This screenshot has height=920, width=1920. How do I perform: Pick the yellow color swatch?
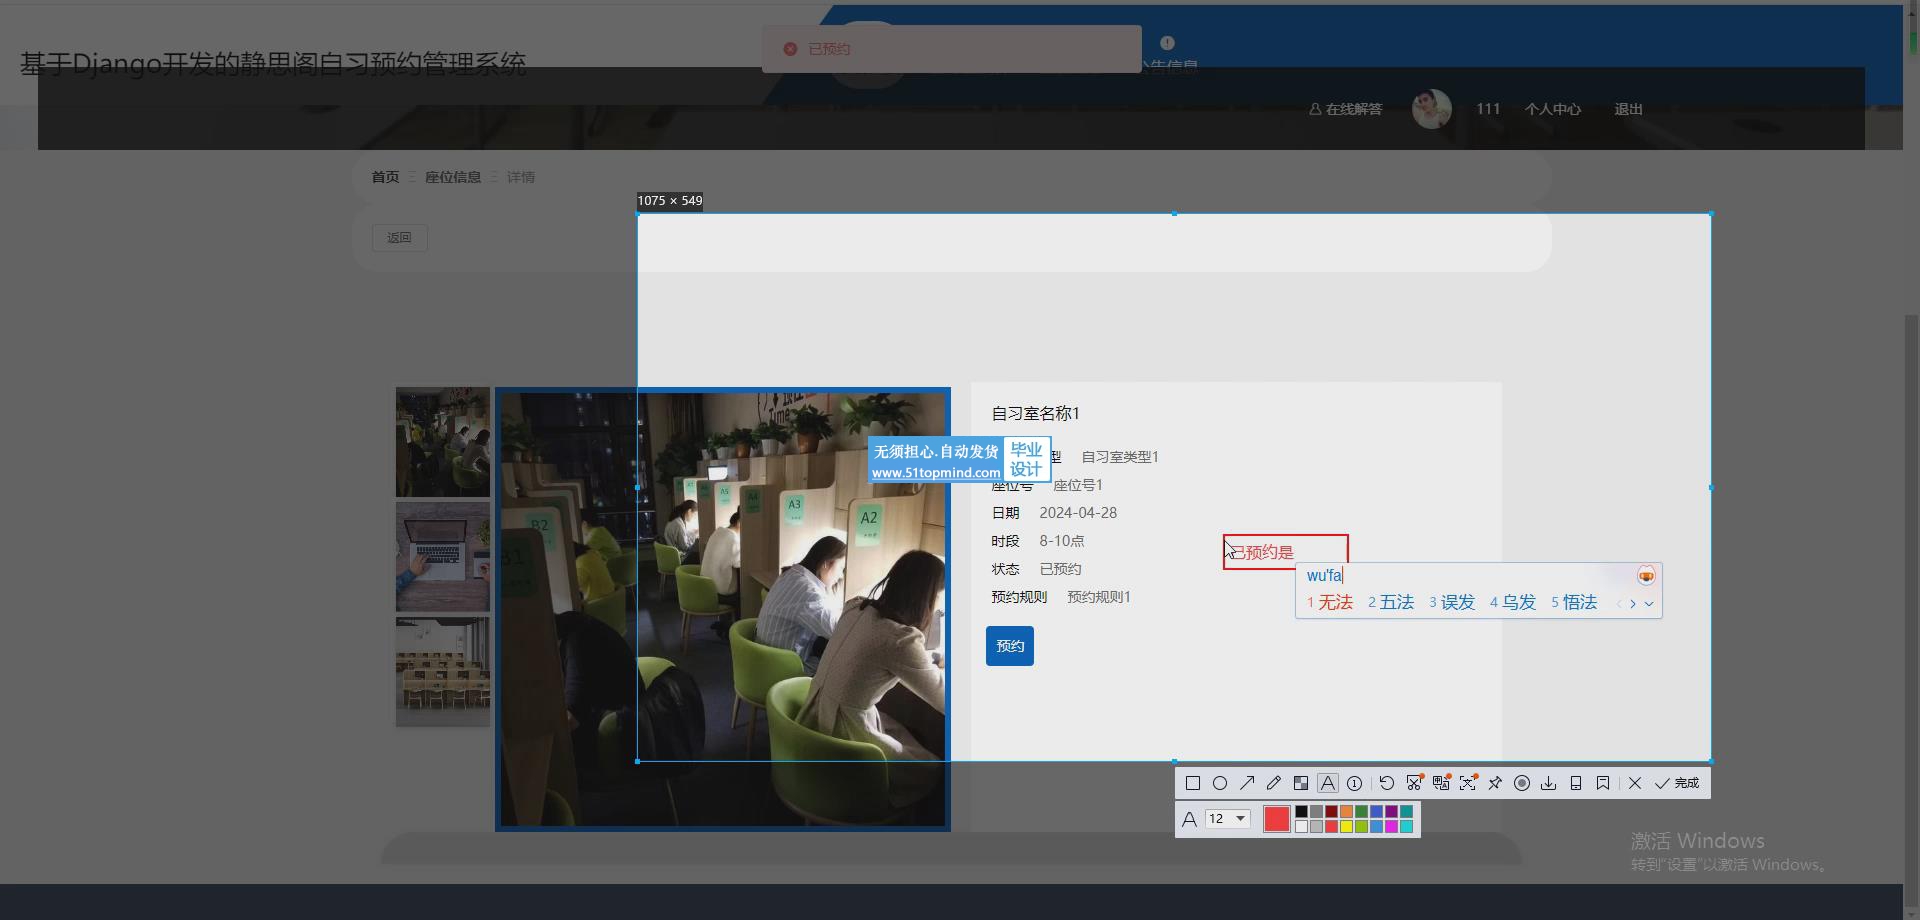point(1346,827)
